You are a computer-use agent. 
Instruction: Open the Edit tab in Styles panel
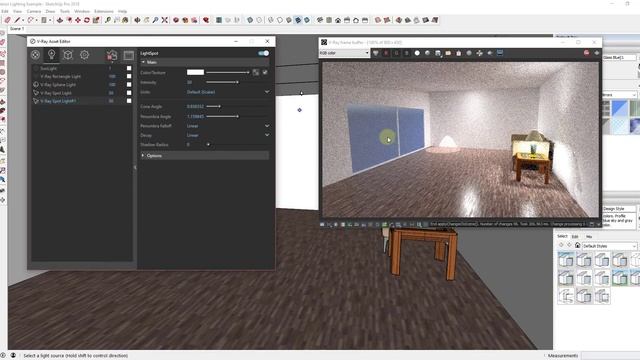[x=575, y=236]
